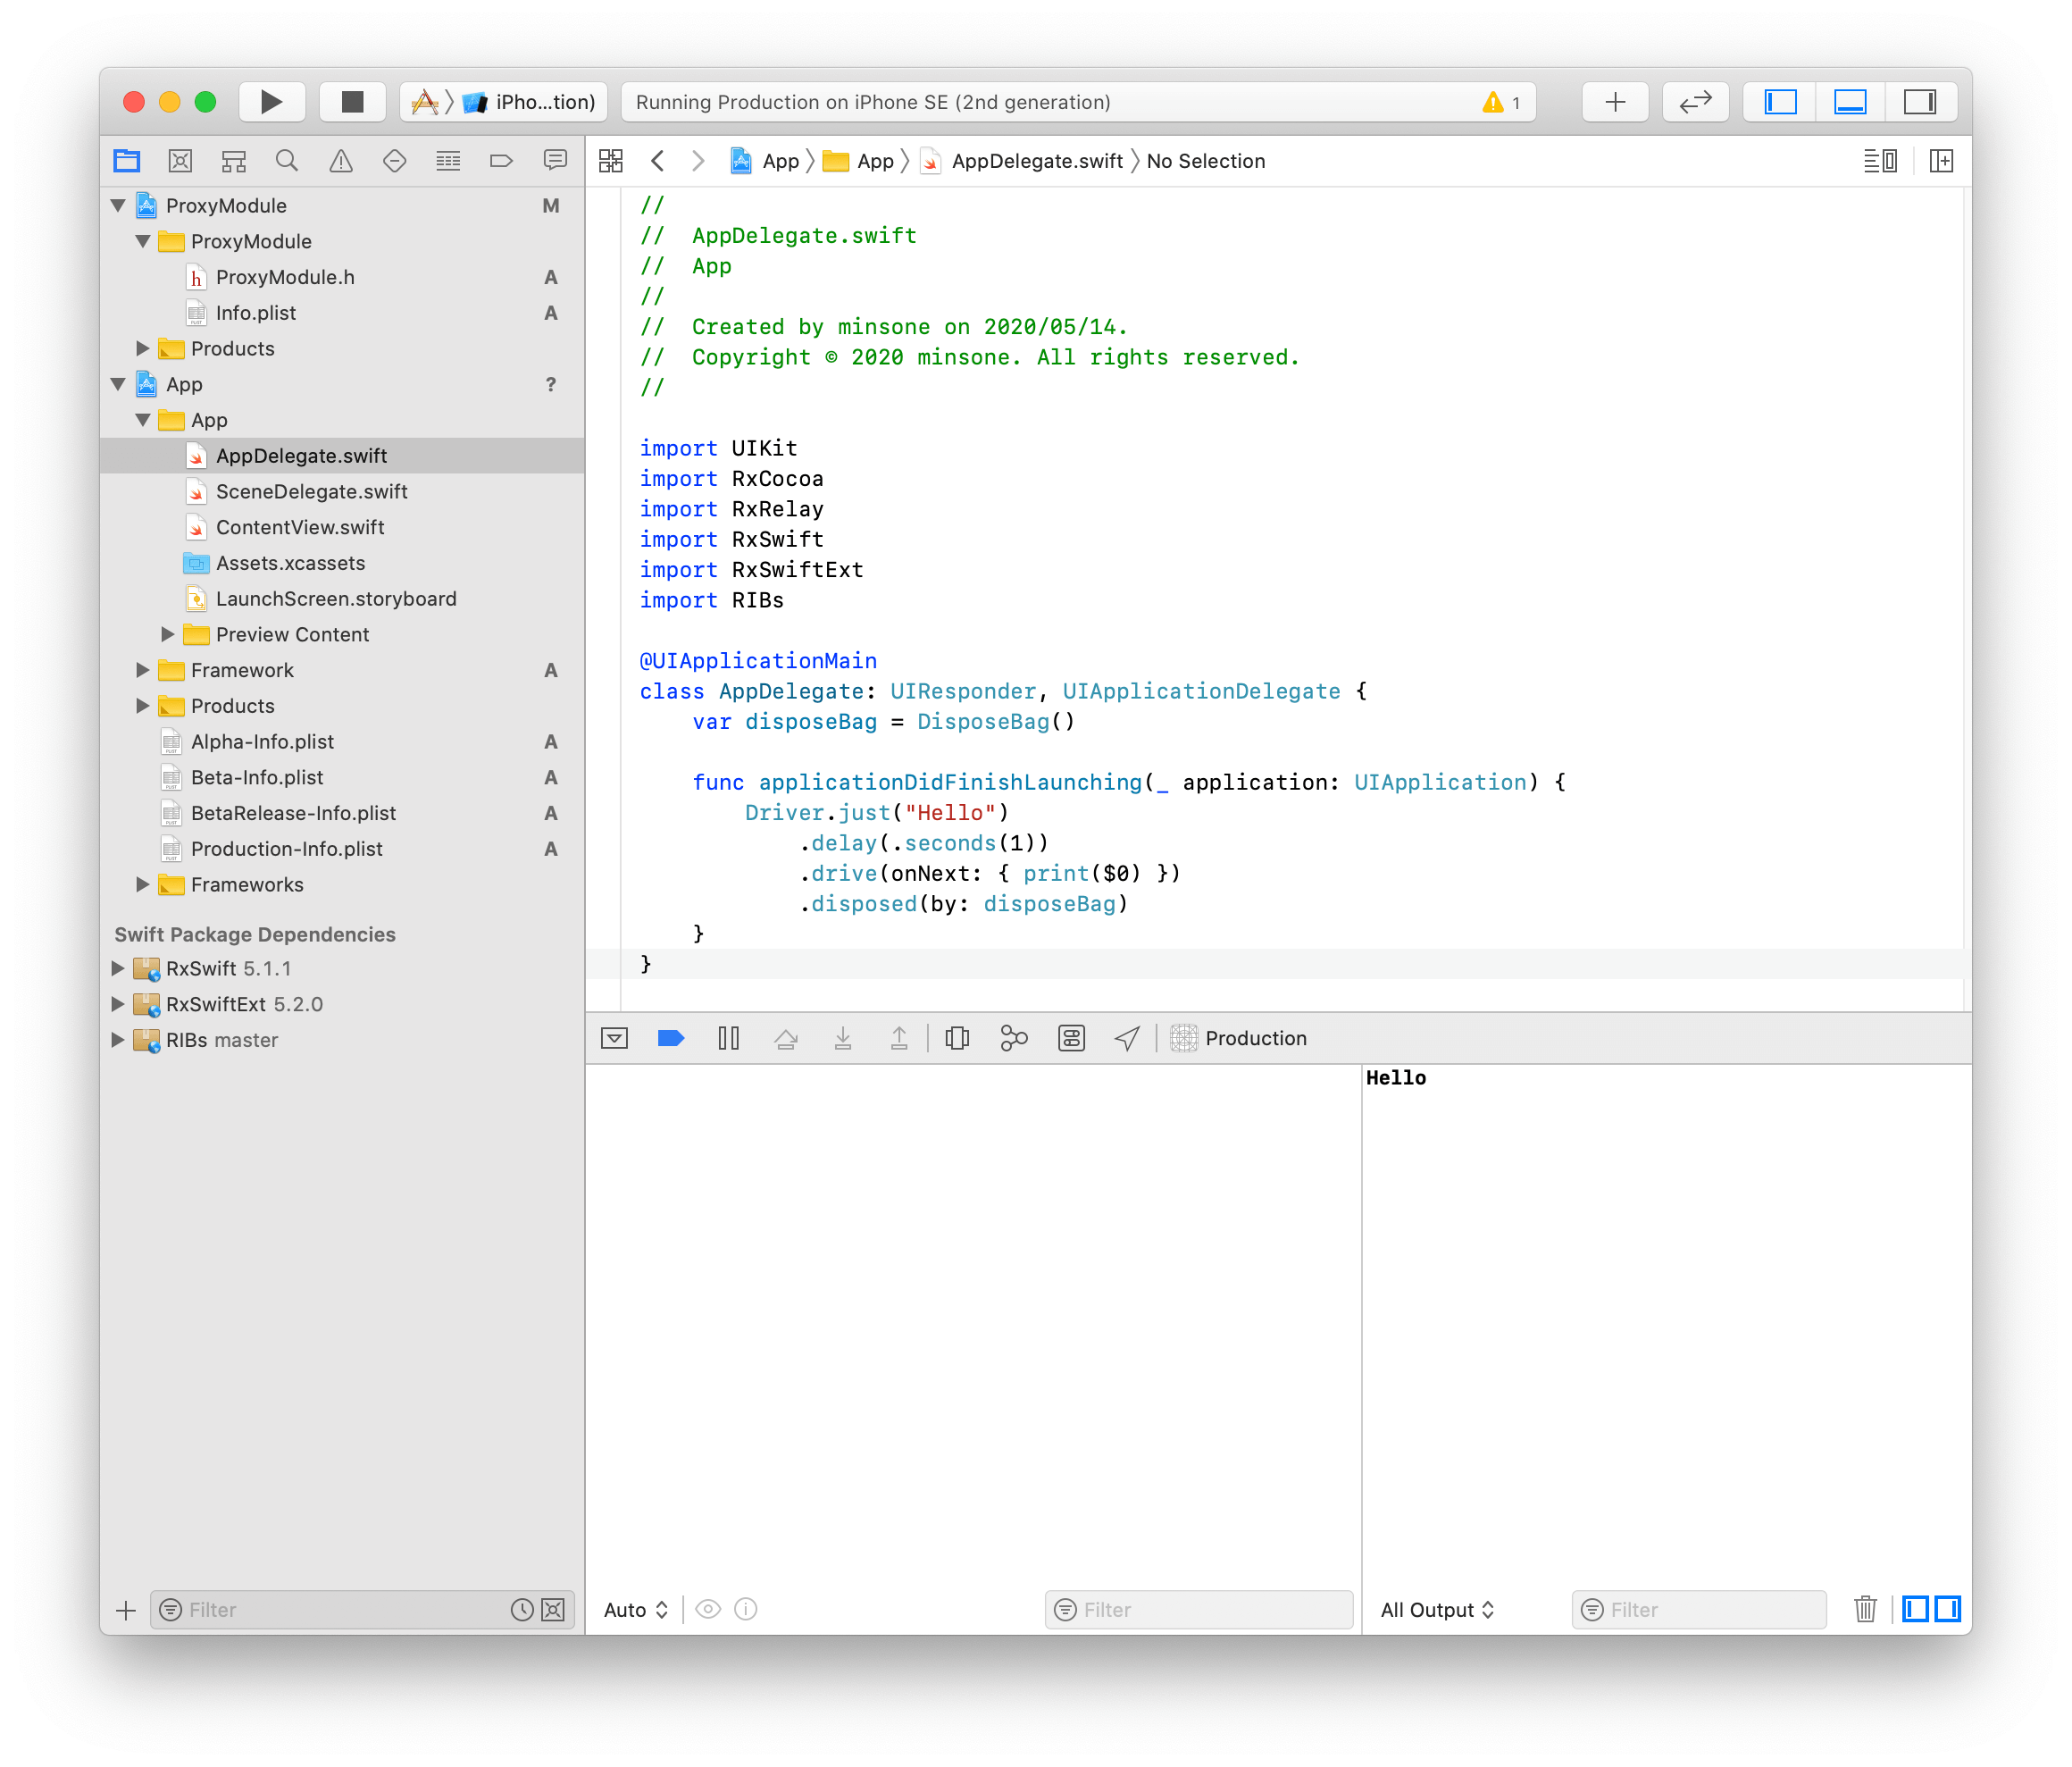Expand RIBs master package
The image size is (2072, 1767).
[118, 1040]
